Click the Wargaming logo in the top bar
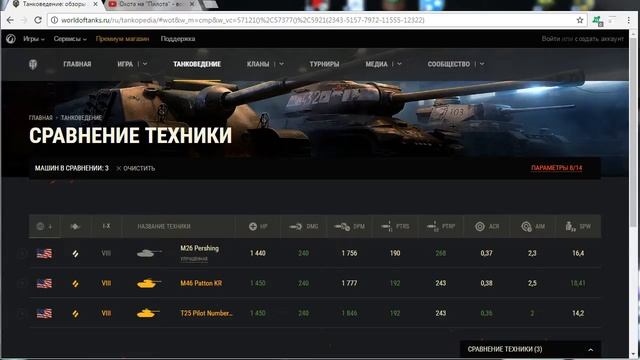This screenshot has width=640, height=360. pos(11,39)
